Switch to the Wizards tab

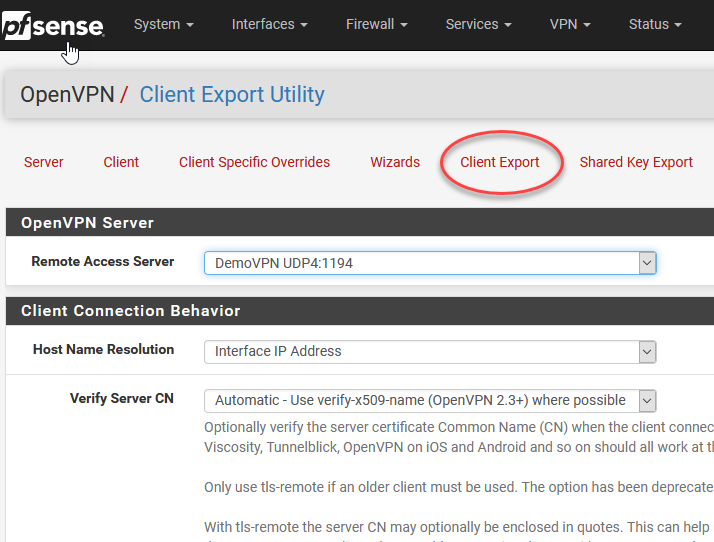click(395, 162)
